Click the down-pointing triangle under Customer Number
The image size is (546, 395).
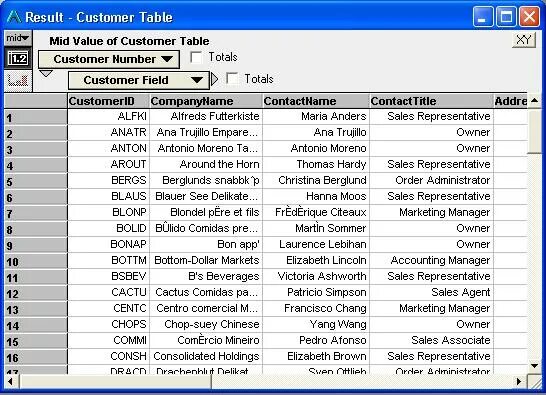coord(46,73)
